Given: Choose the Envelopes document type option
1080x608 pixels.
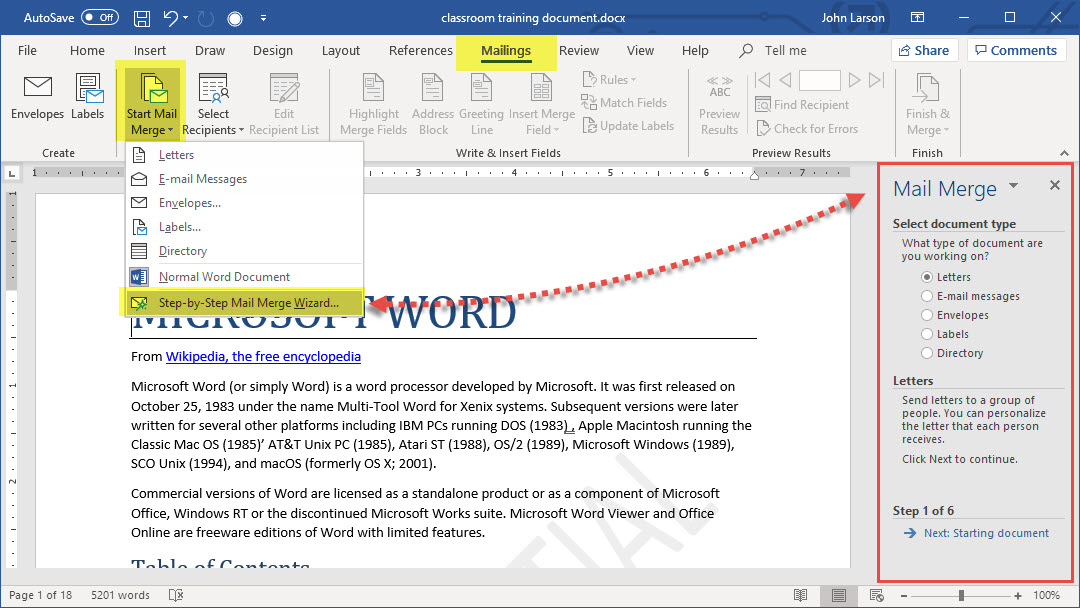Looking at the screenshot, I should (927, 315).
